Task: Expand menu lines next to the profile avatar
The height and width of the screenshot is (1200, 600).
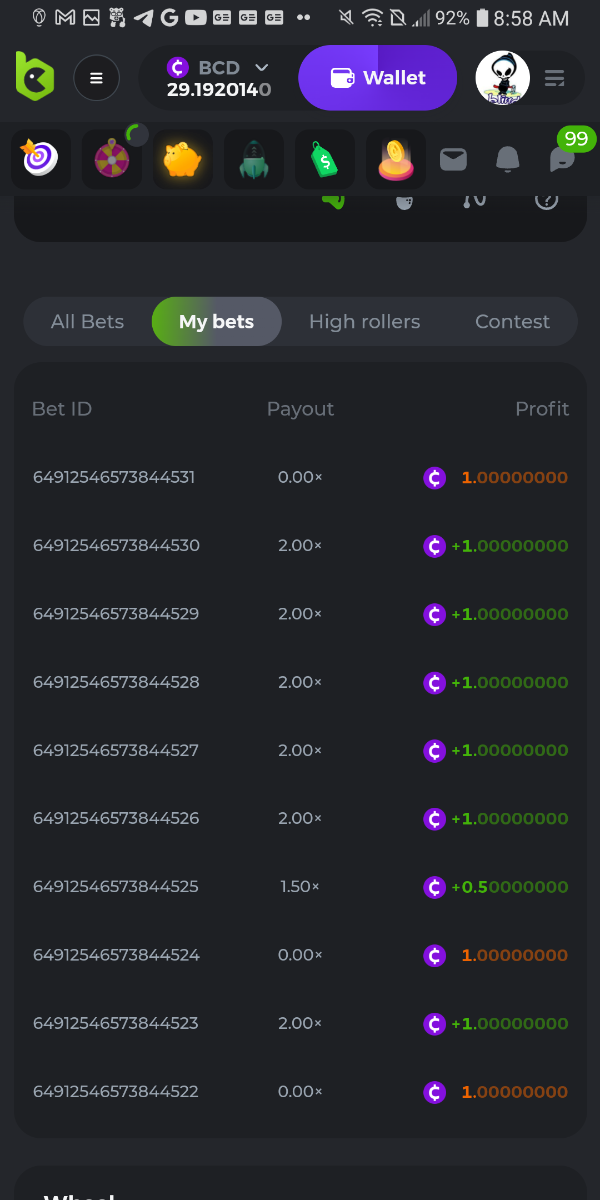Action: 555,78
